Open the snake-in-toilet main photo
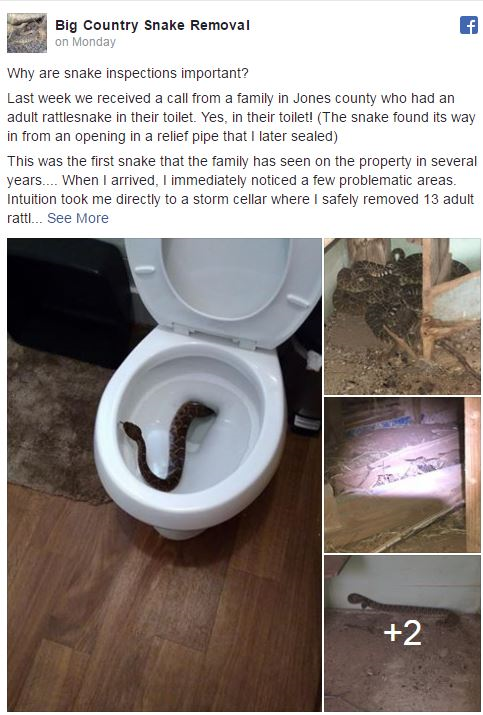Viewport: 483px width, 715px height. point(164,474)
